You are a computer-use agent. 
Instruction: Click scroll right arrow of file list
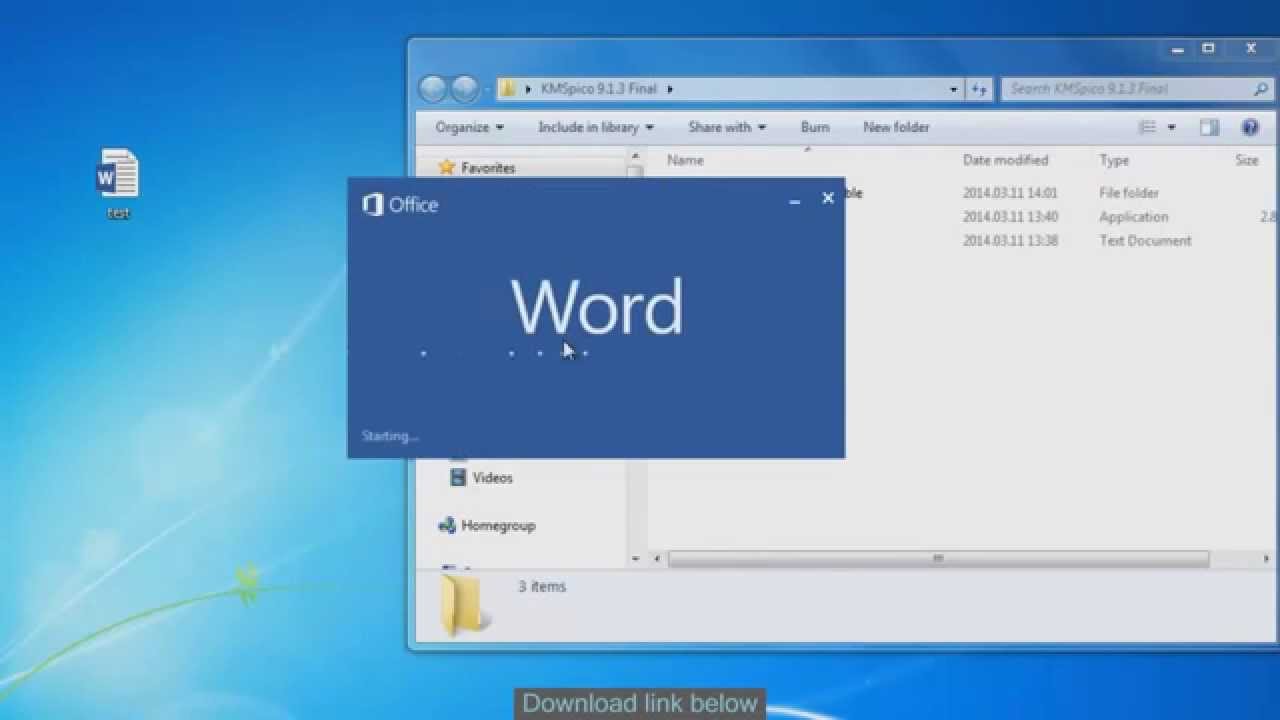tap(1267, 559)
